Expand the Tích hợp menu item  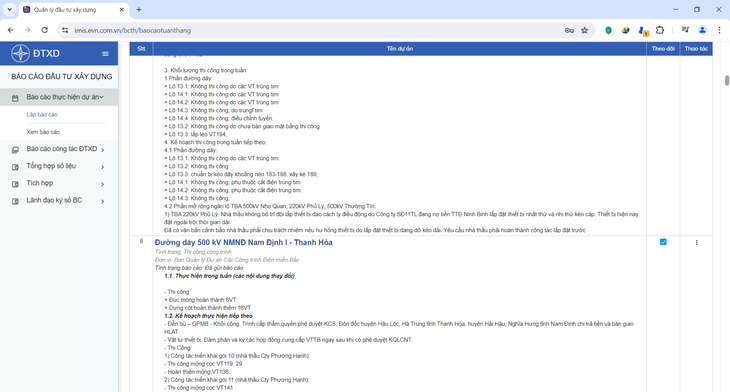pyautogui.click(x=59, y=183)
